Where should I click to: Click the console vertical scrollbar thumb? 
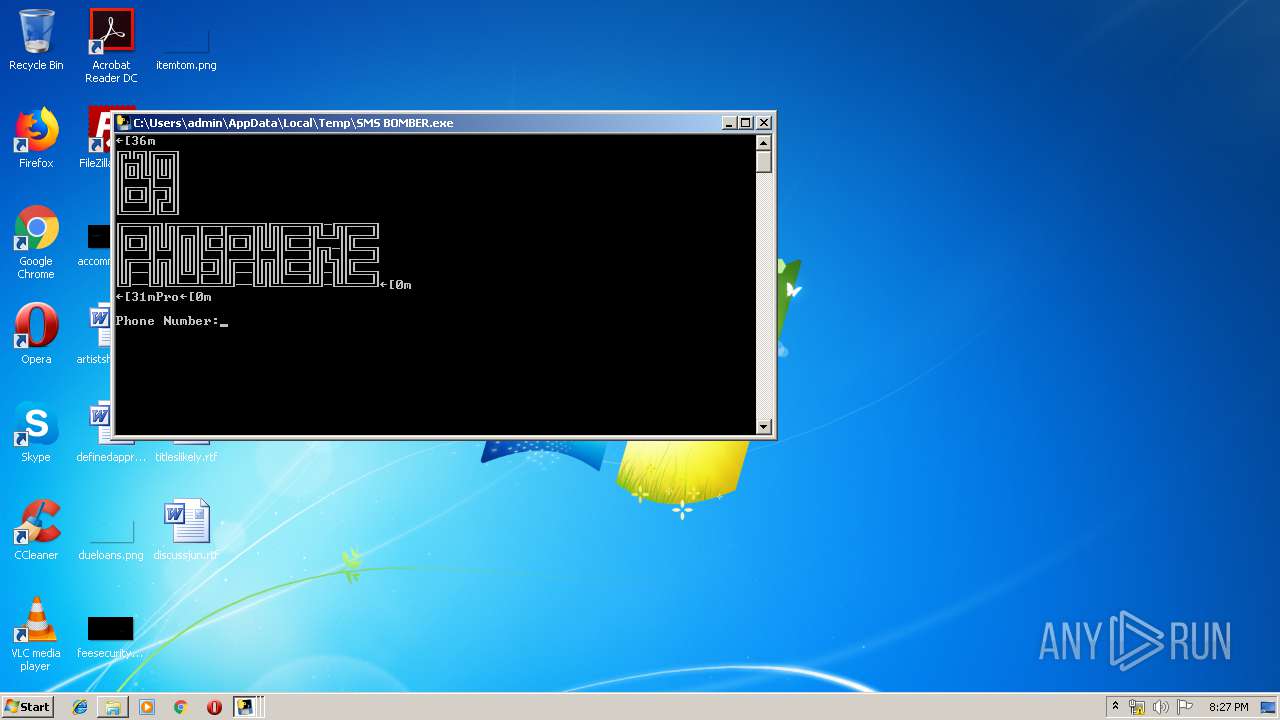[x=764, y=161]
